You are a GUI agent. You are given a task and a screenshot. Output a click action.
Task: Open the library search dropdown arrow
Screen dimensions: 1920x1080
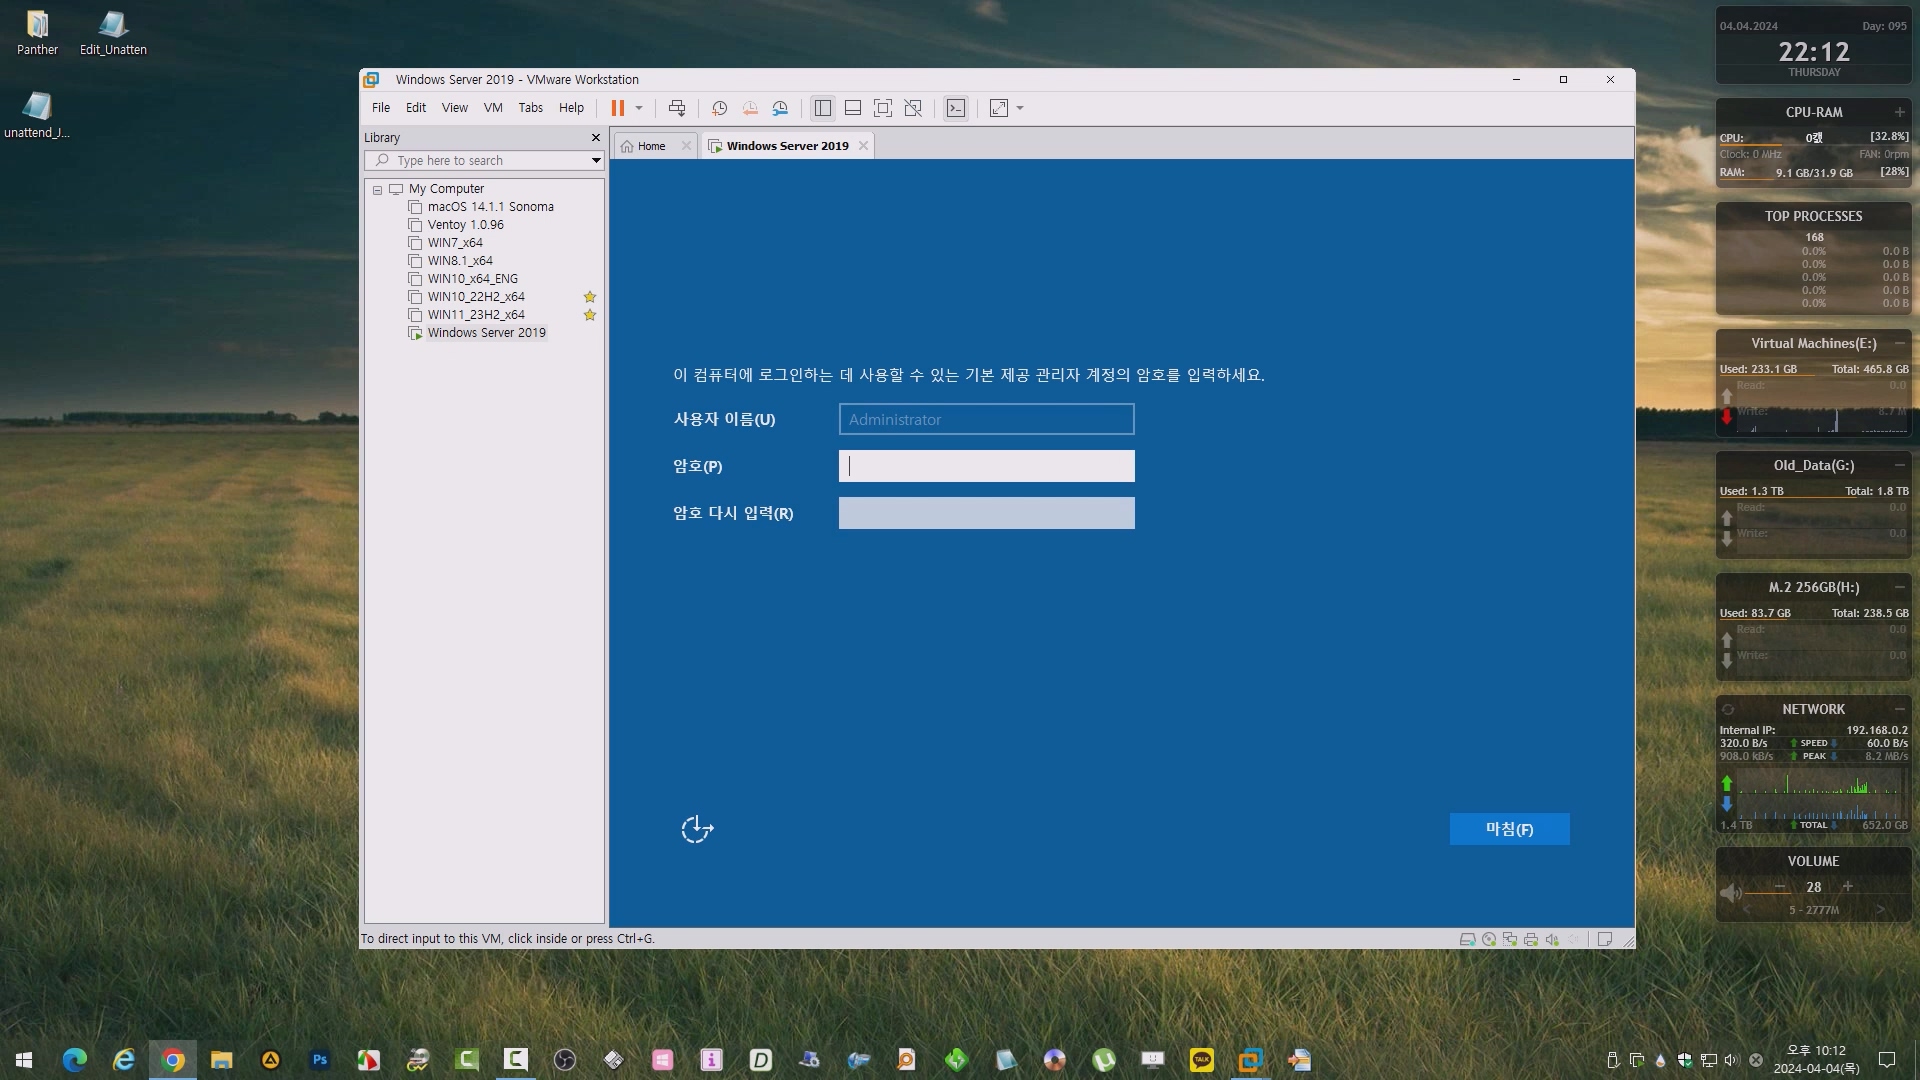coord(596,161)
